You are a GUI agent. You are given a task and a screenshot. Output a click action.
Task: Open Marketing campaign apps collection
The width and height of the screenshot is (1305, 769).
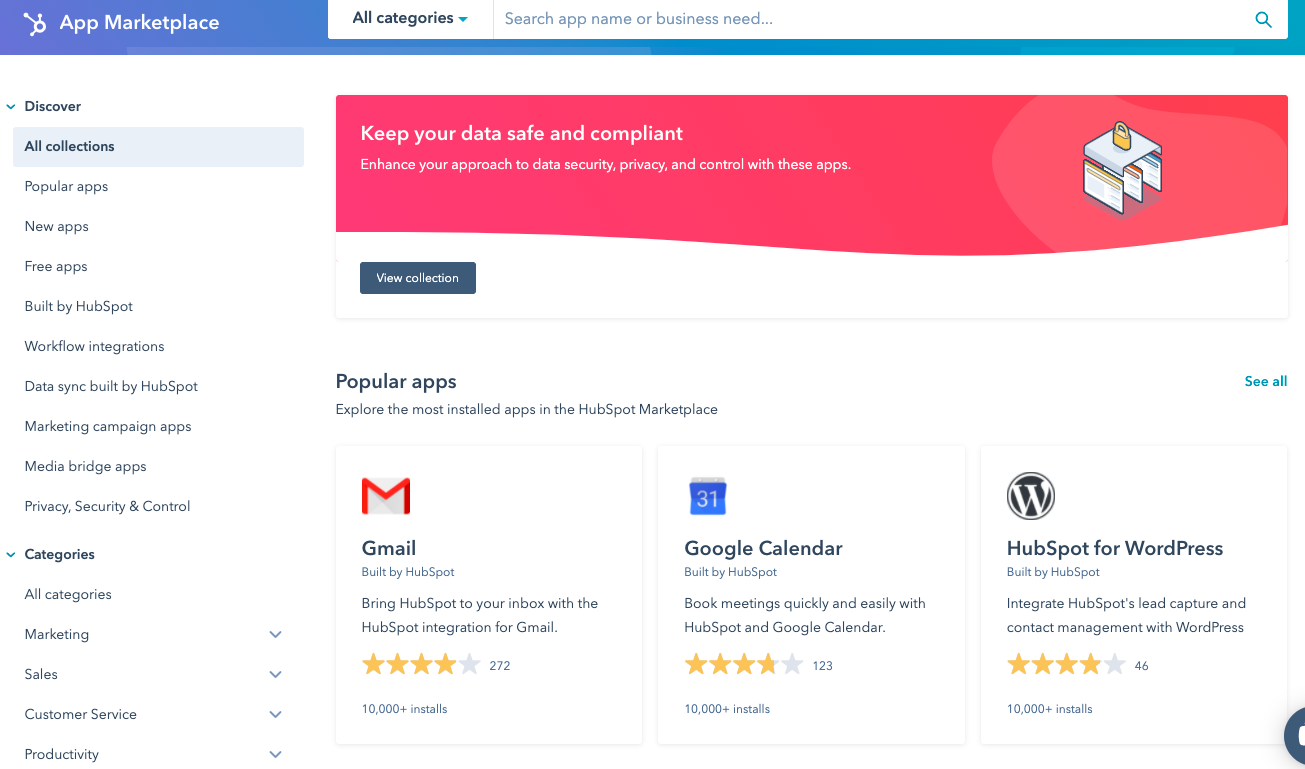click(108, 426)
